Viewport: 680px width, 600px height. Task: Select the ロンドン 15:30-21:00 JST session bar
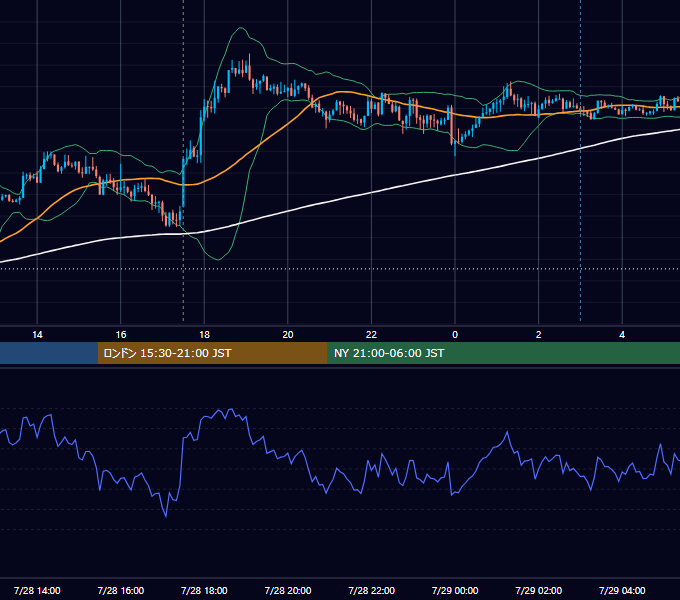[212, 353]
